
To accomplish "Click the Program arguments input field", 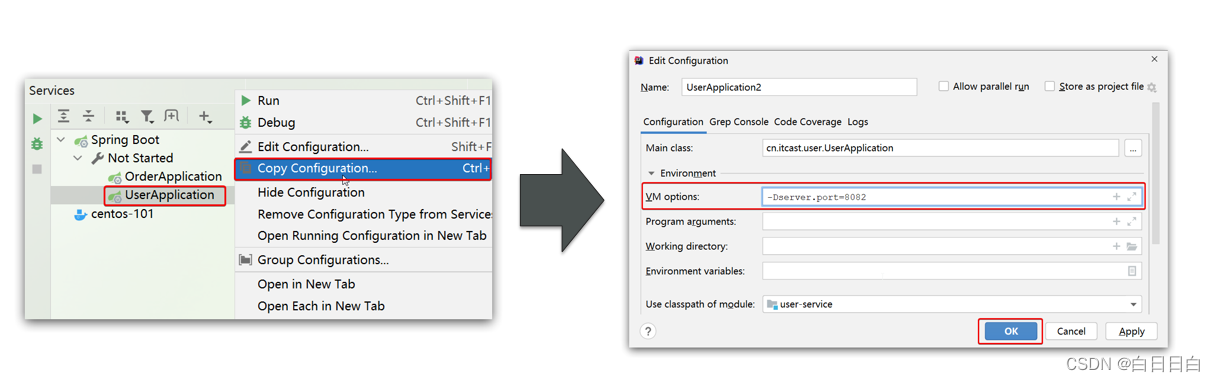I will point(951,221).
